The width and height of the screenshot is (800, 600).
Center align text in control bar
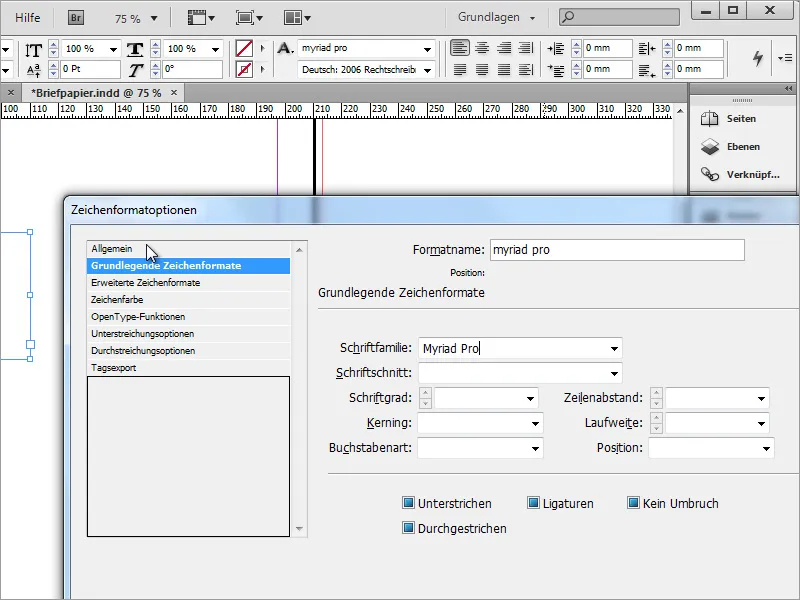click(482, 48)
